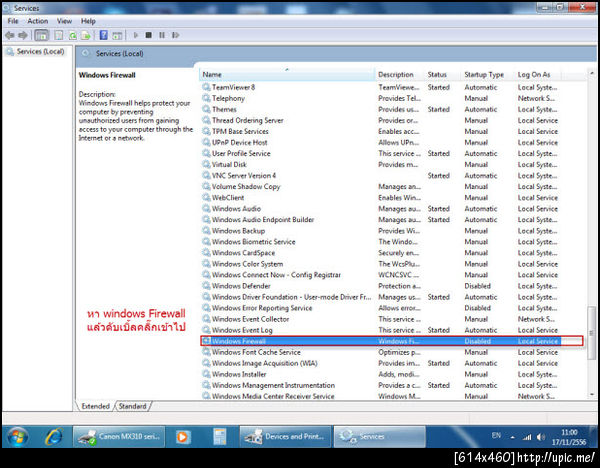Click the Windows Defender gear icon
Image resolution: width=600 pixels, height=468 pixels.
pos(206,286)
